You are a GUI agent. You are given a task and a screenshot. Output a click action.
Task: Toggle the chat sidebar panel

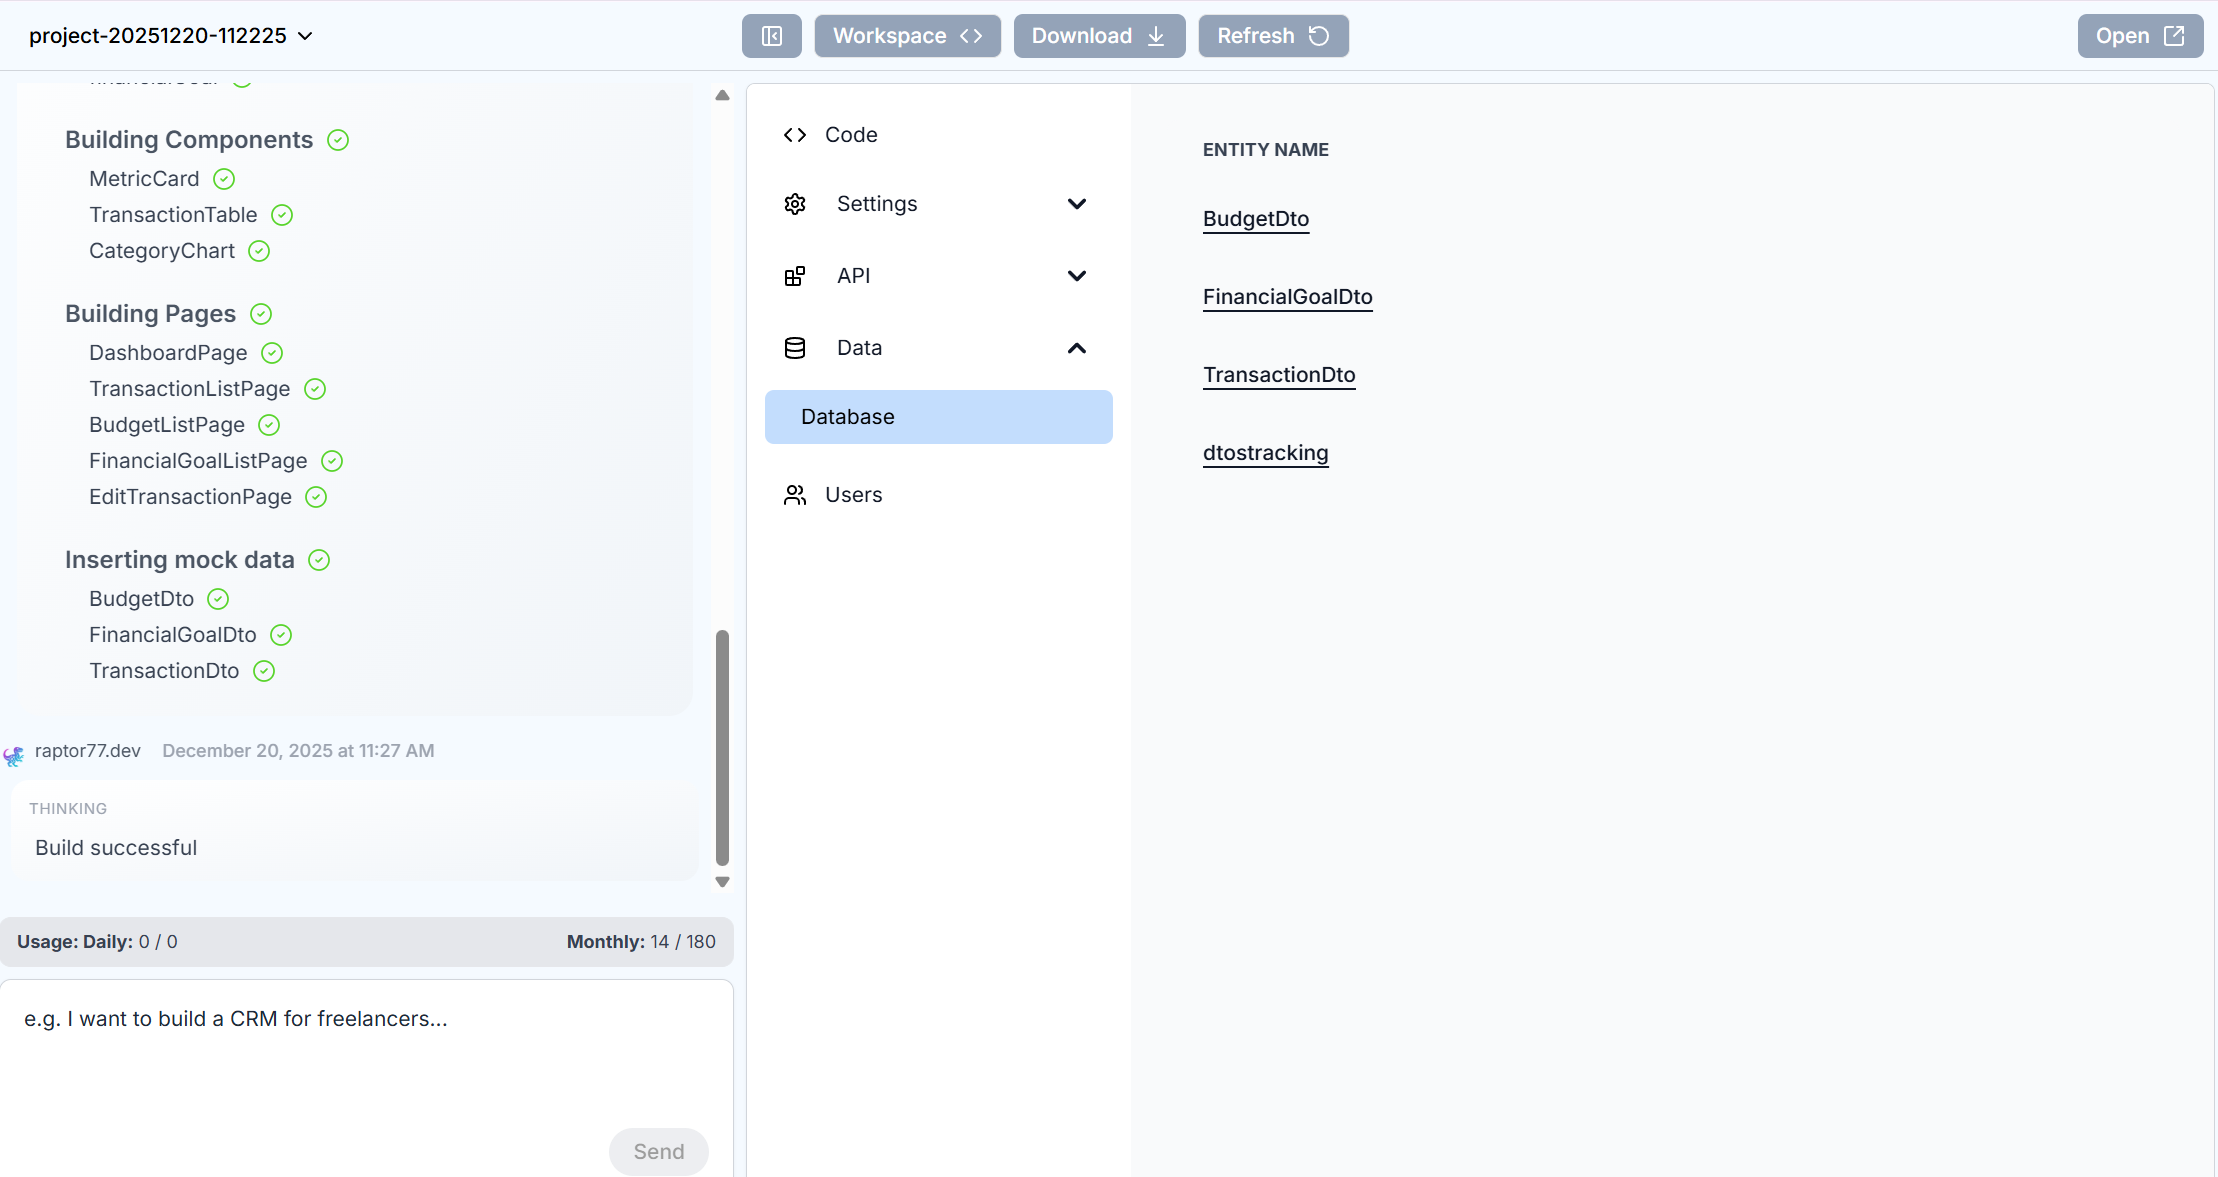click(770, 35)
